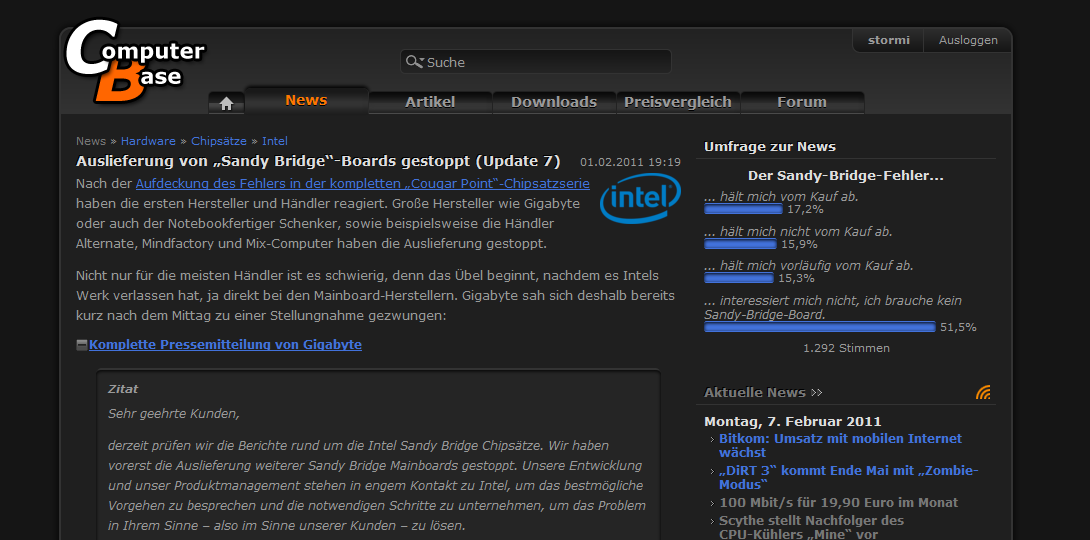Click the Zitat quote label
Image resolution: width=1090 pixels, height=540 pixels.
123,389
